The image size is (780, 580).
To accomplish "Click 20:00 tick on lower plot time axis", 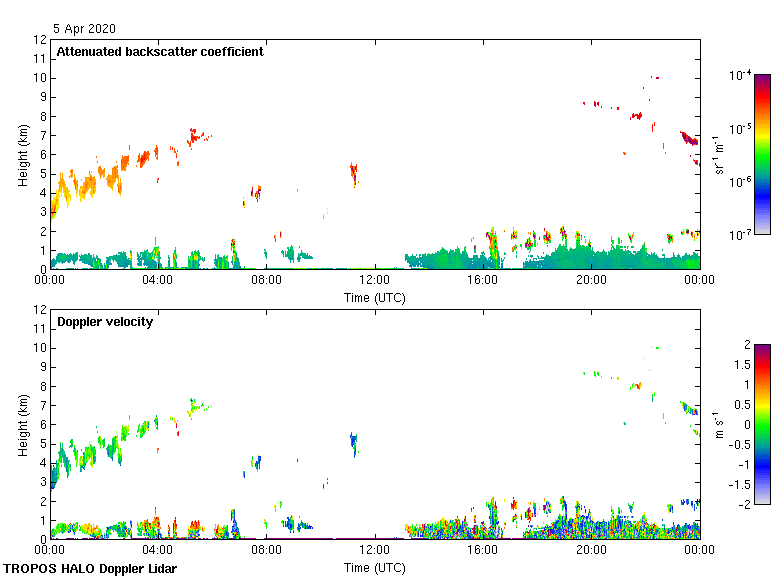I will (x=591, y=551).
